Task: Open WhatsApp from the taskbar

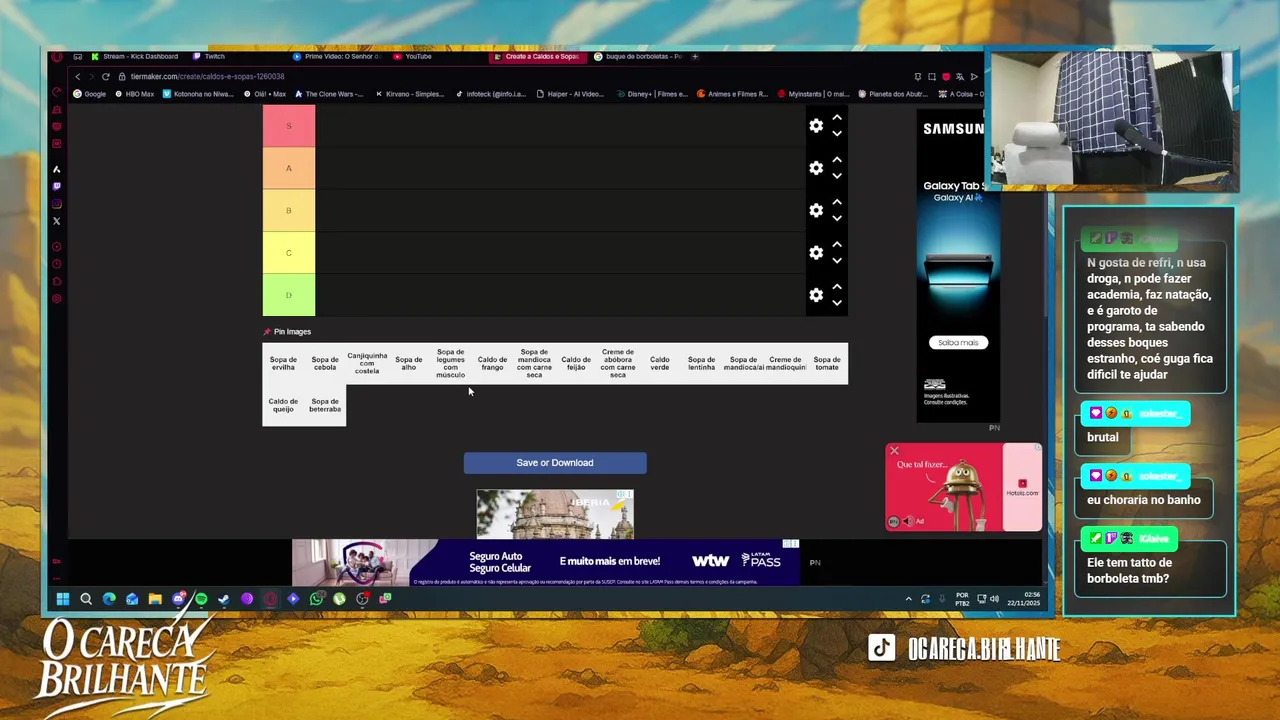Action: coord(316,599)
